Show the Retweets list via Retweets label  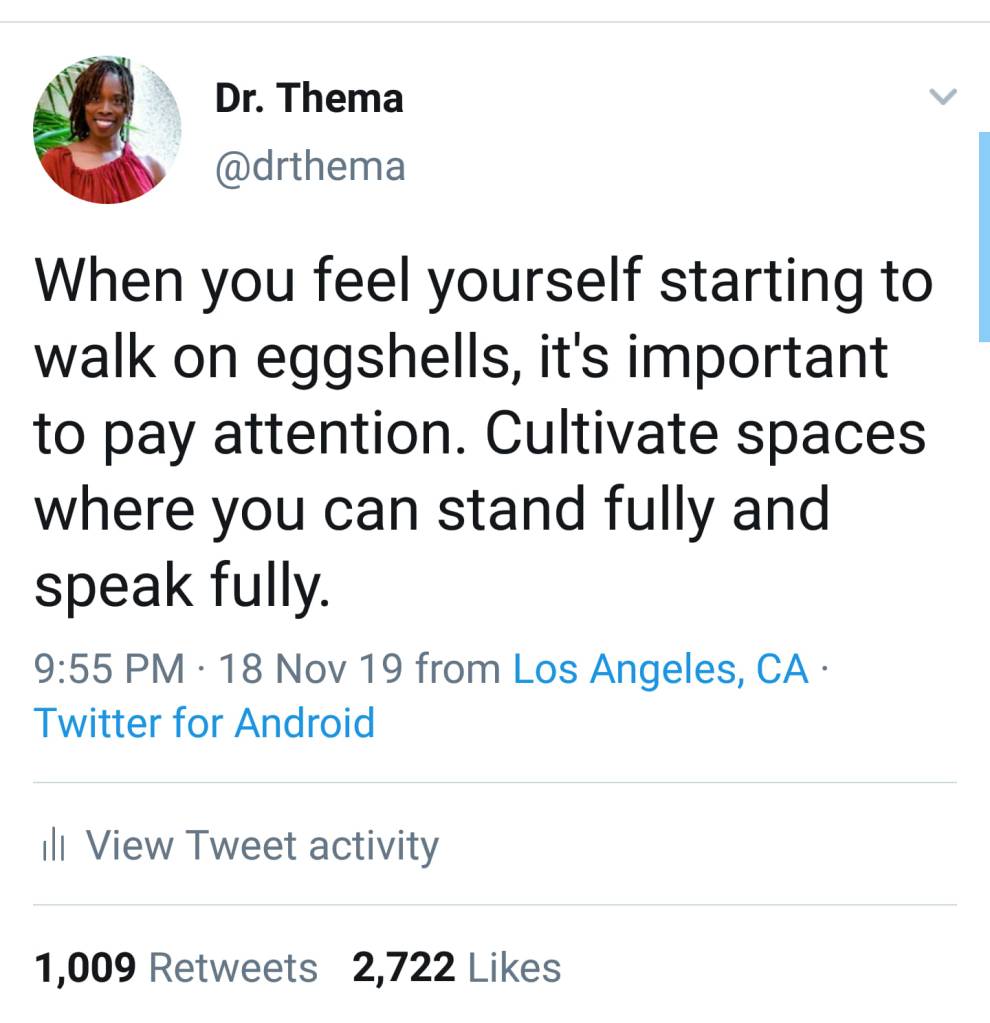point(233,967)
